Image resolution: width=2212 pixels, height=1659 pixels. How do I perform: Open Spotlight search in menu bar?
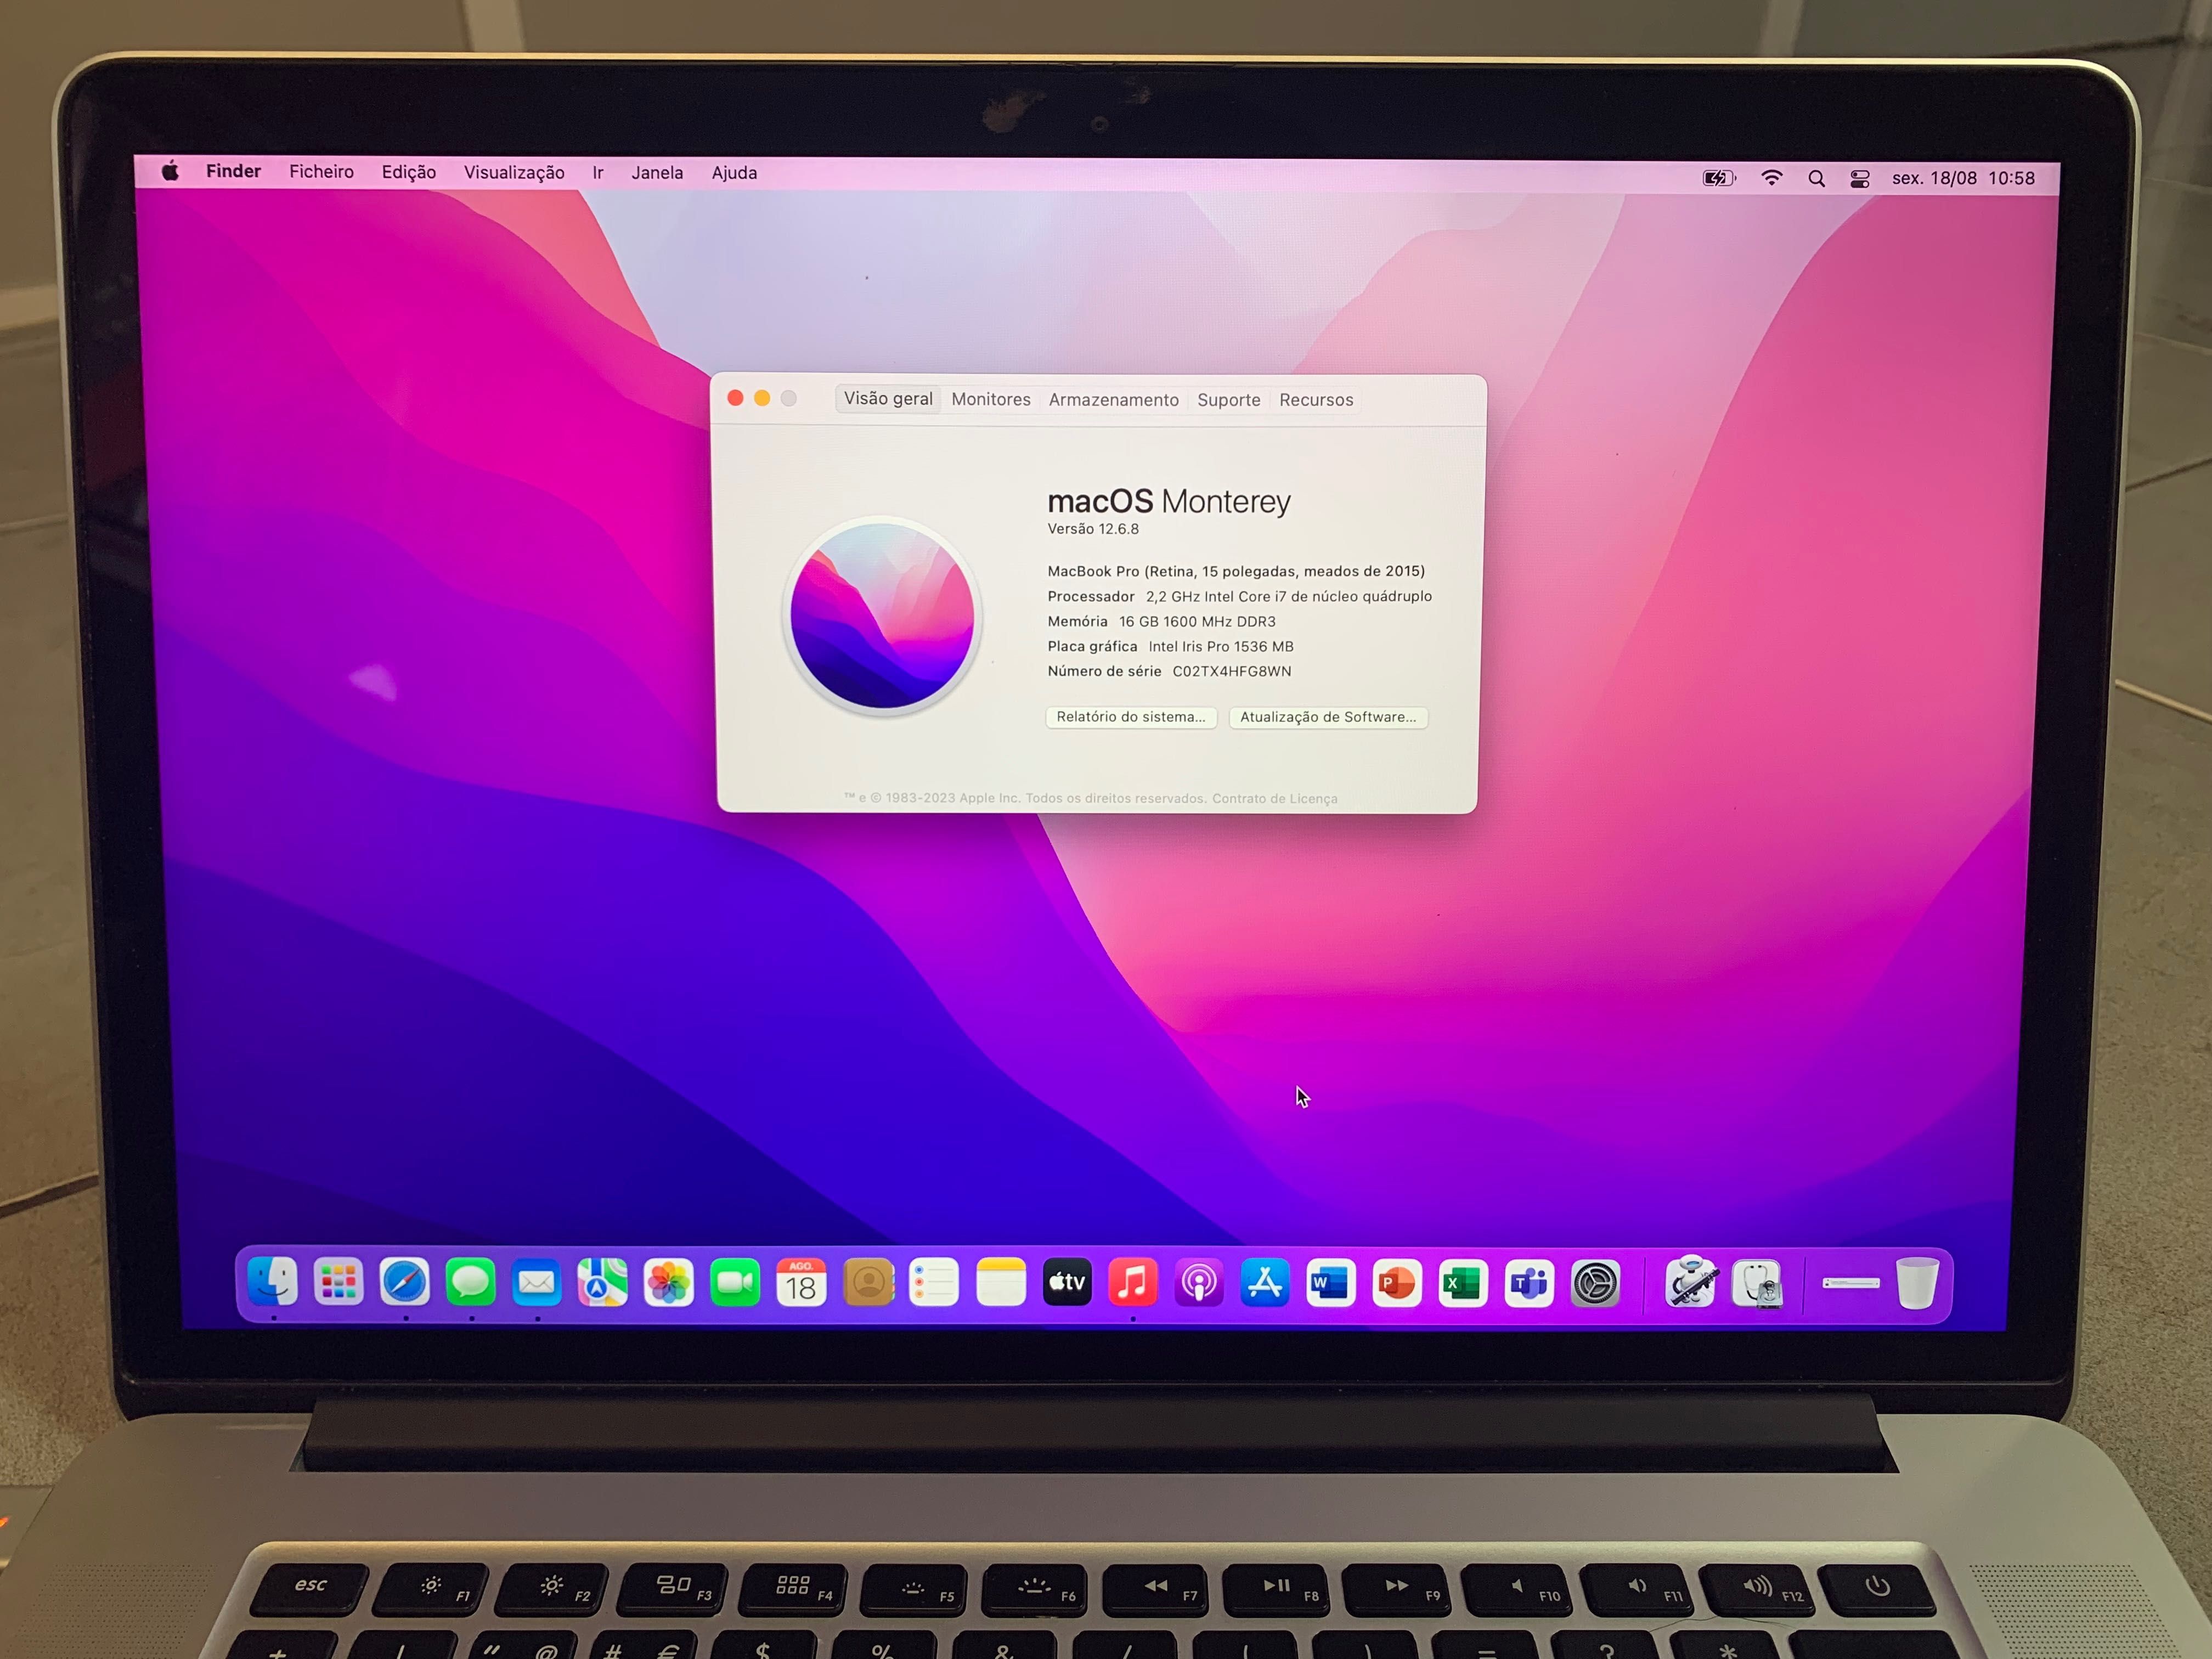[1816, 179]
